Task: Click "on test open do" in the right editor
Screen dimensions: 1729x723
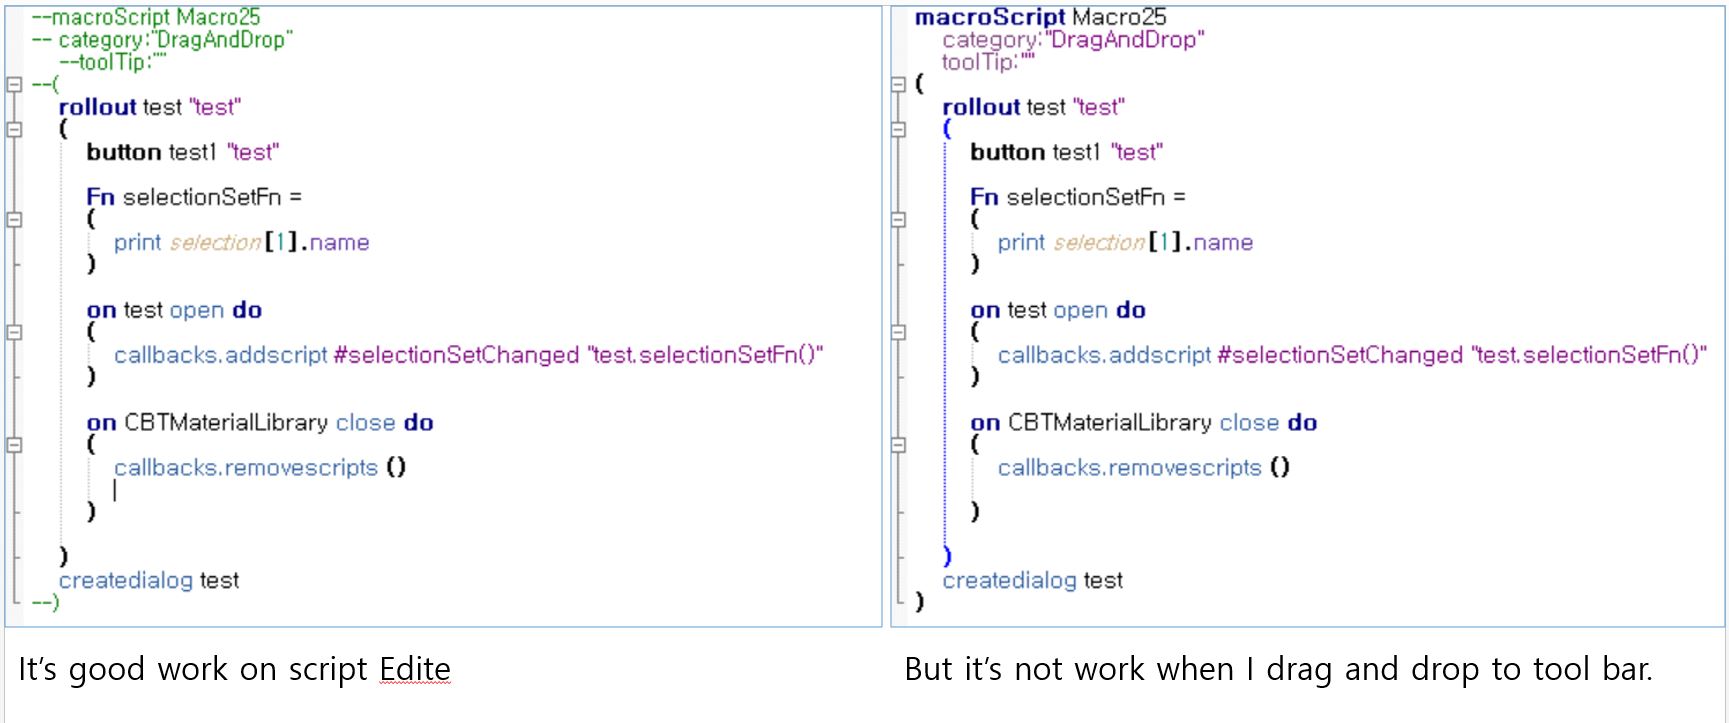Action: [1058, 310]
